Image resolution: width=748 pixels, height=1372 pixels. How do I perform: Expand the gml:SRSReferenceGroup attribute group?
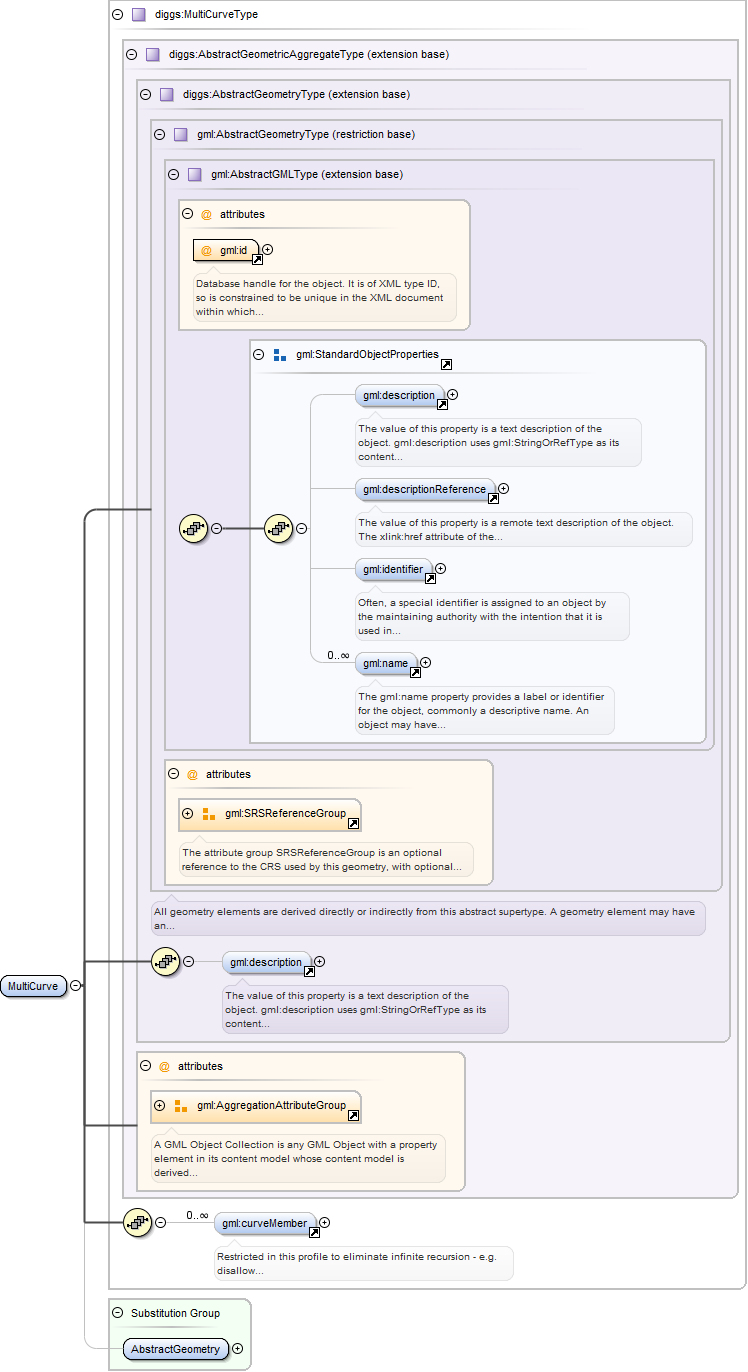187,814
